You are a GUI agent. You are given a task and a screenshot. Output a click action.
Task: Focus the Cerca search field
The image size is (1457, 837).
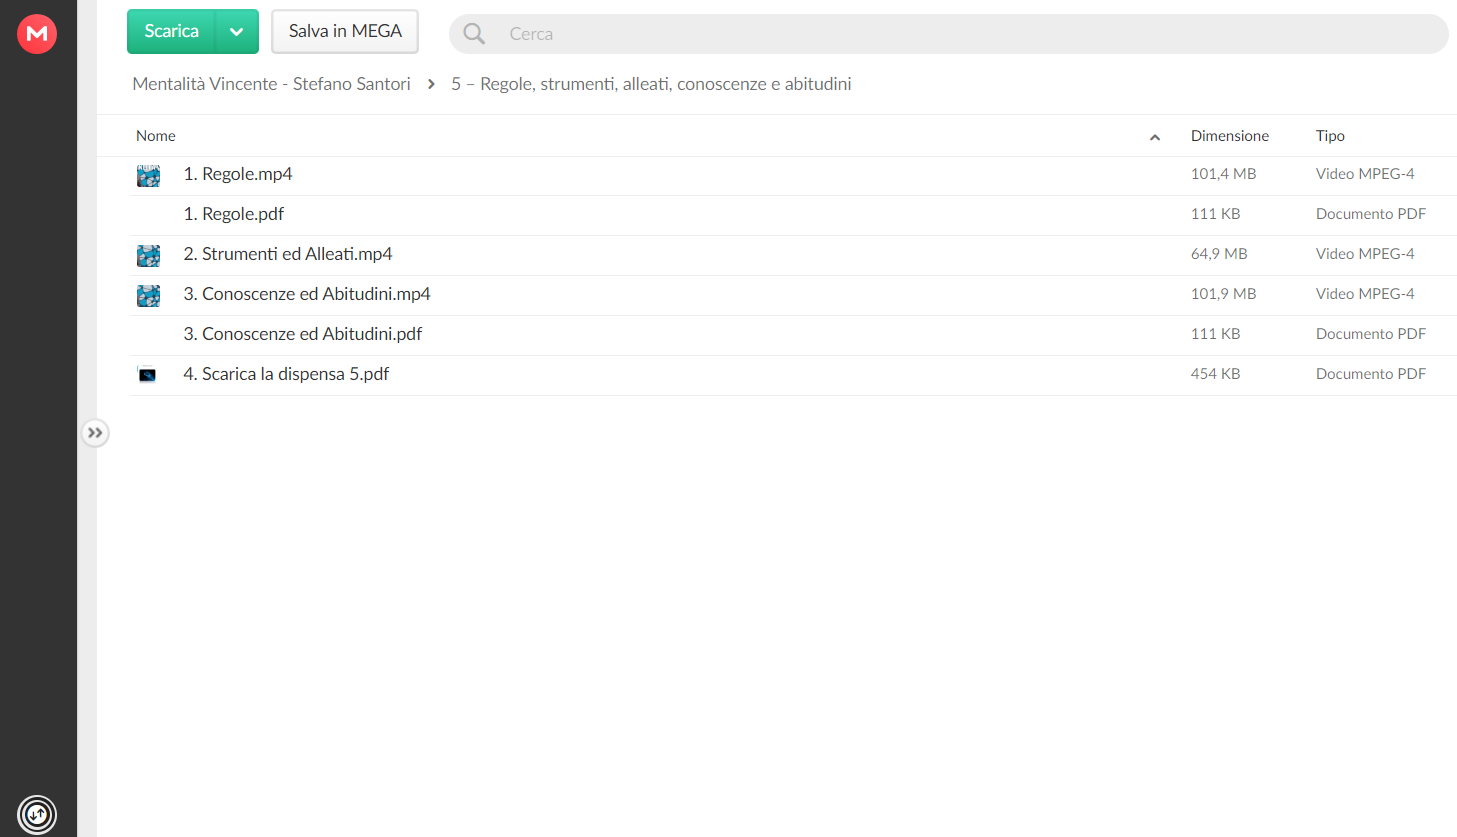[948, 34]
